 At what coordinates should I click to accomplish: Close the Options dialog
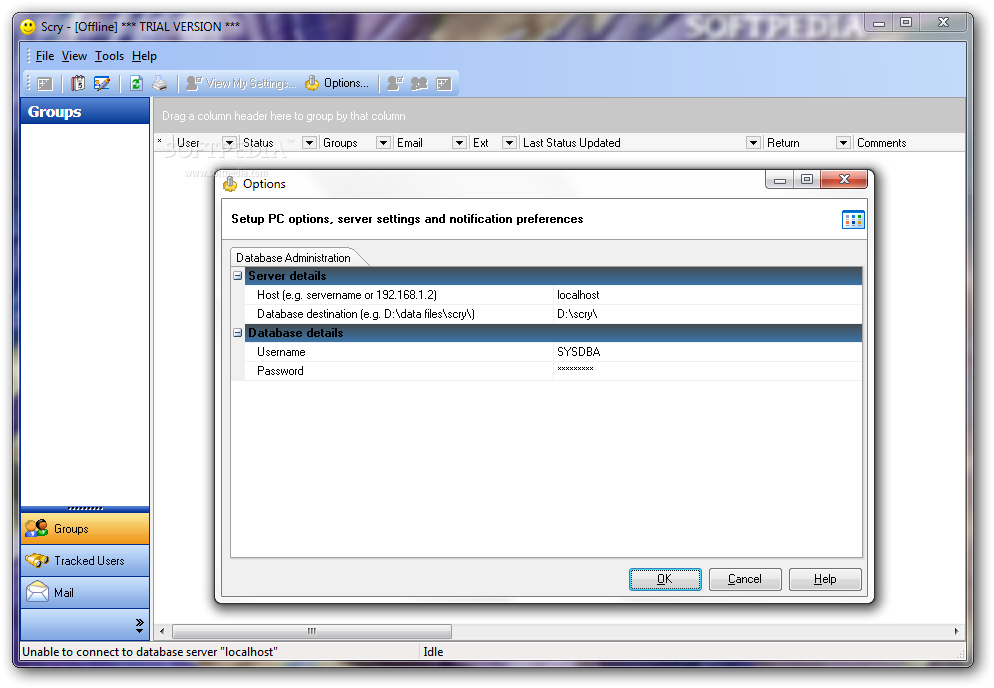tap(844, 179)
